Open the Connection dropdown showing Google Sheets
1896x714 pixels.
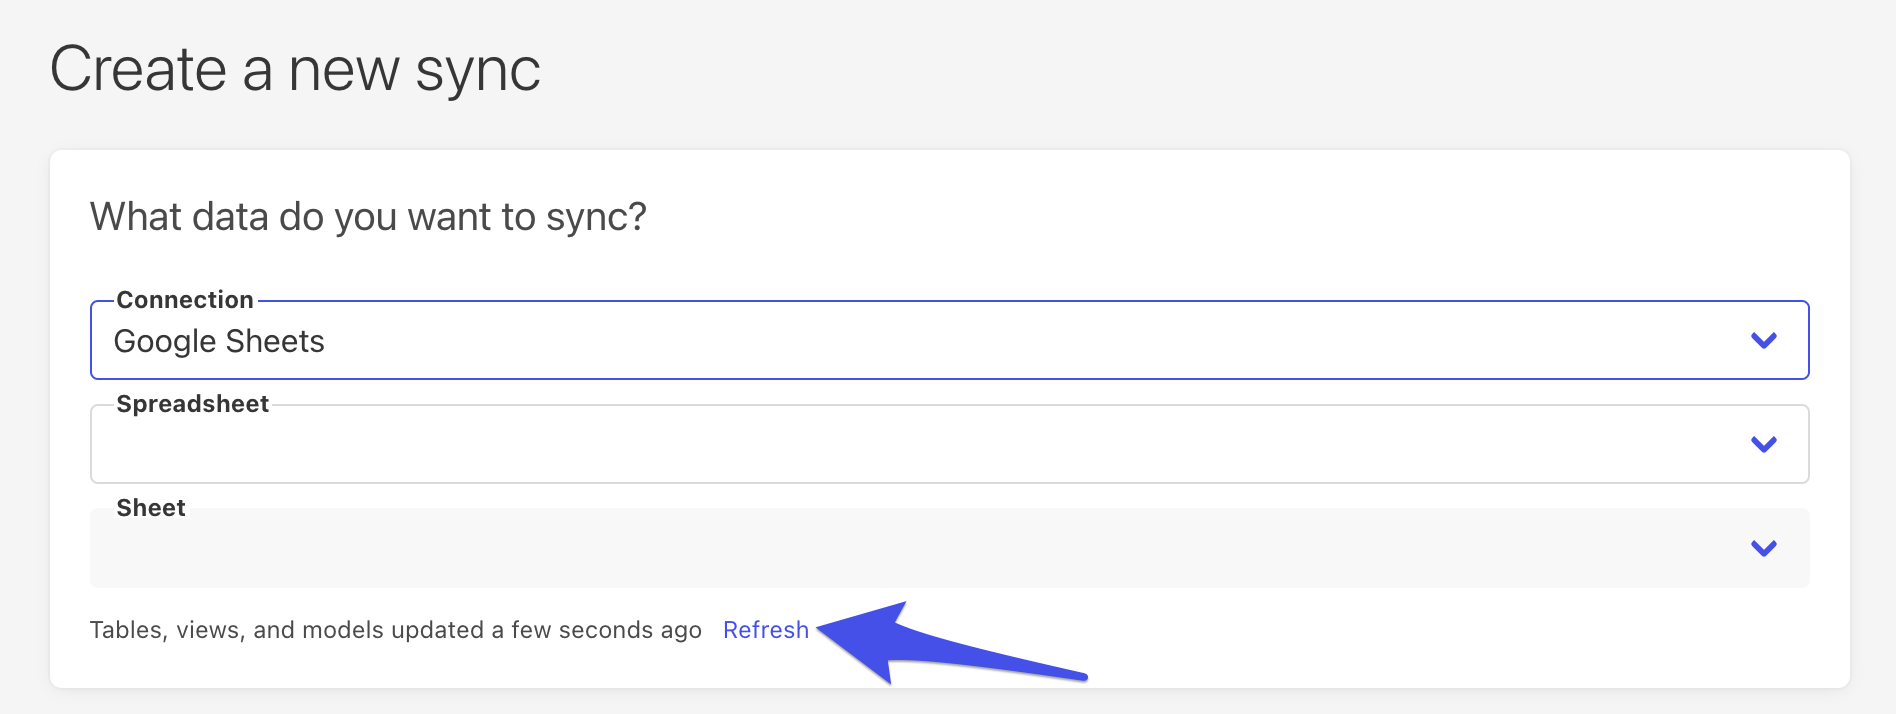click(900, 341)
